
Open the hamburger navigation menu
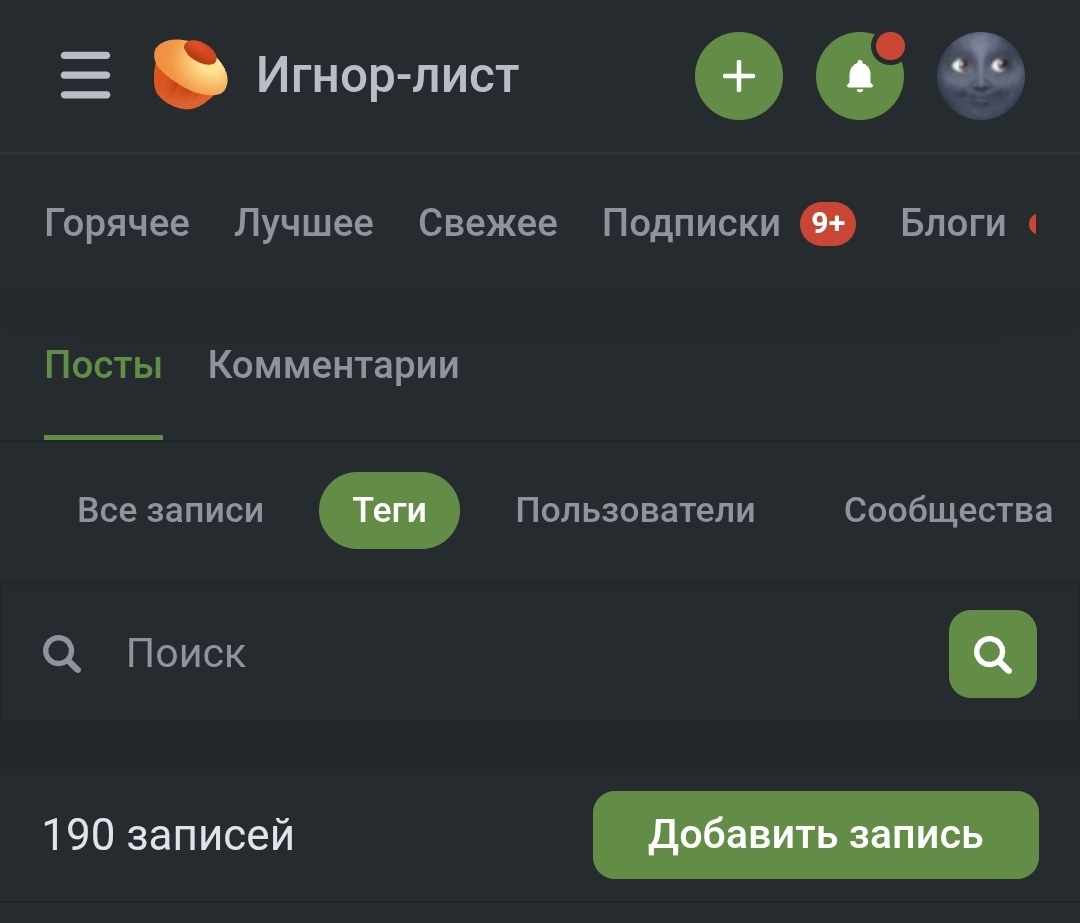pos(85,76)
